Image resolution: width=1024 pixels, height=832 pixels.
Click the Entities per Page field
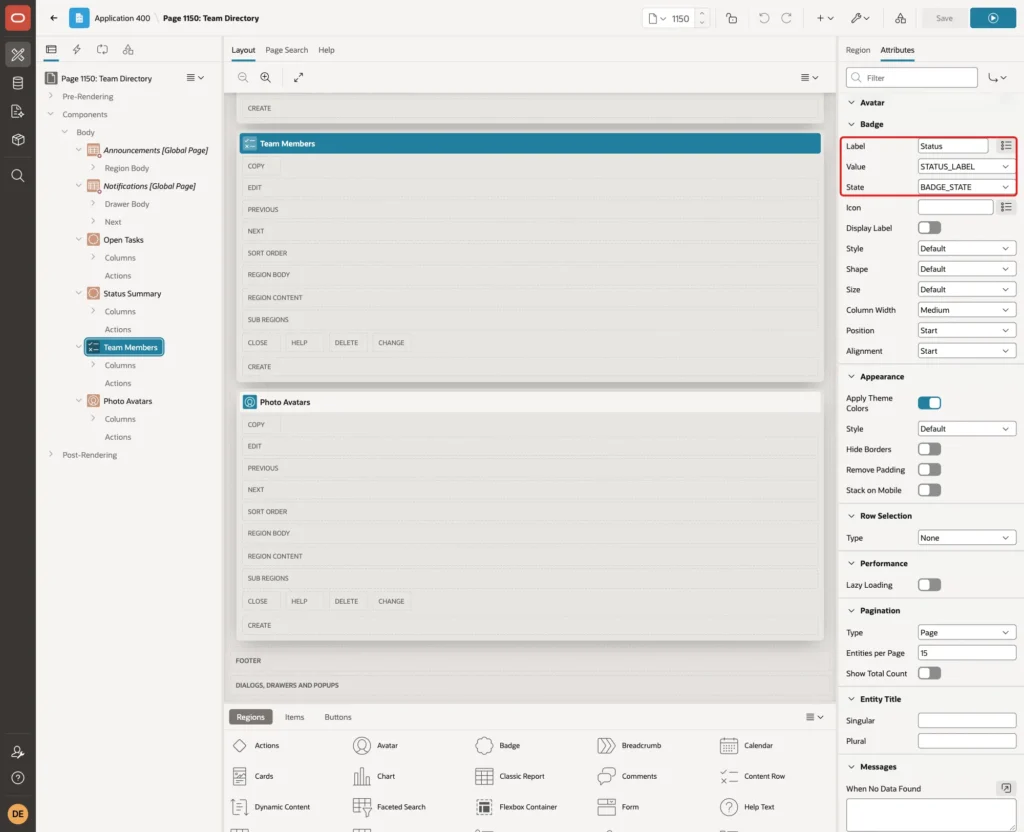967,653
